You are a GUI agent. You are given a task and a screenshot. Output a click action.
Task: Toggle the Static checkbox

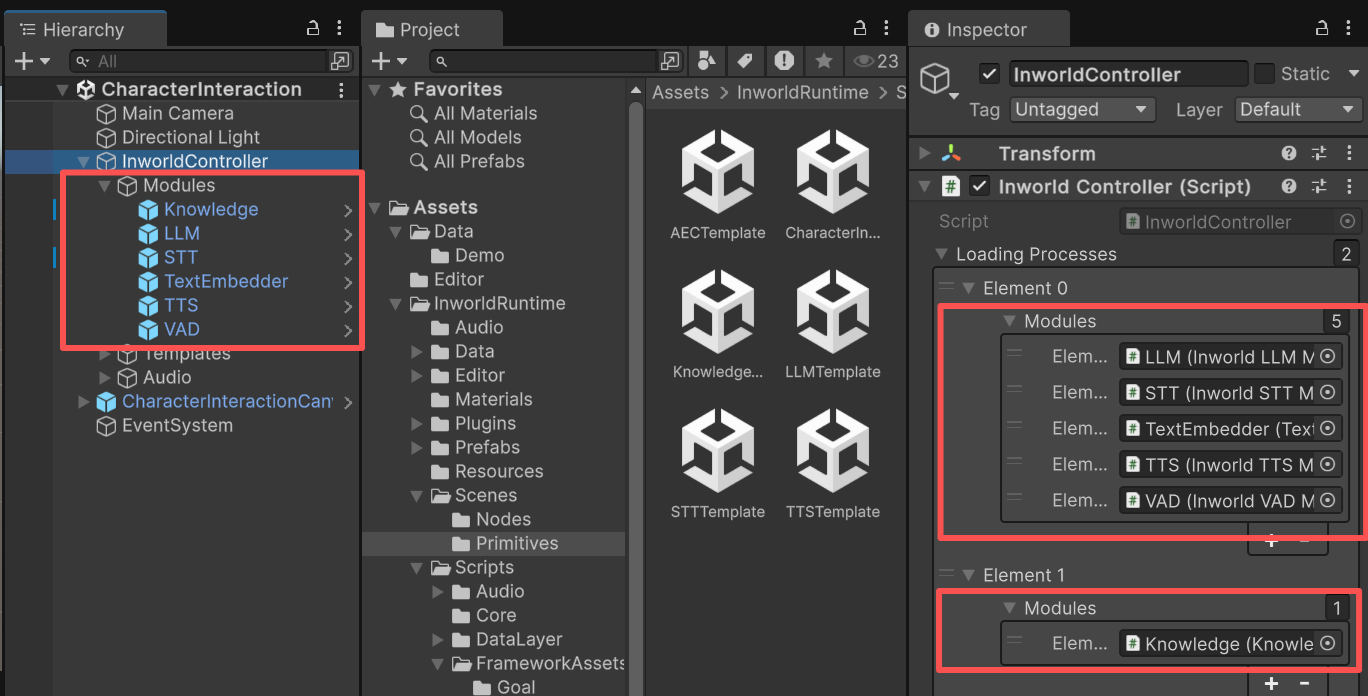click(1265, 74)
